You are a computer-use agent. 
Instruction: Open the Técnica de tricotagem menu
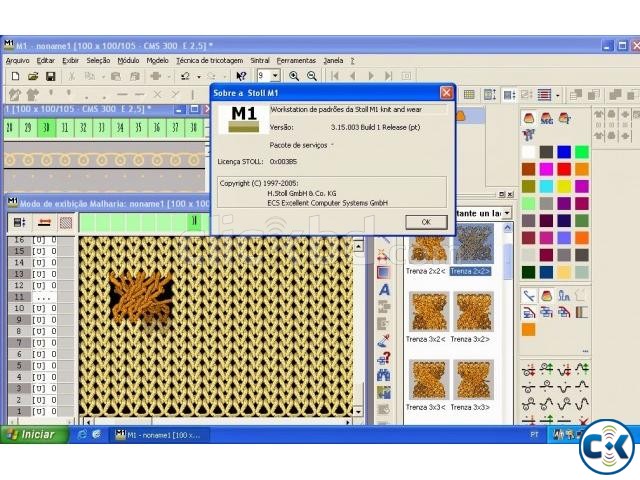point(209,60)
